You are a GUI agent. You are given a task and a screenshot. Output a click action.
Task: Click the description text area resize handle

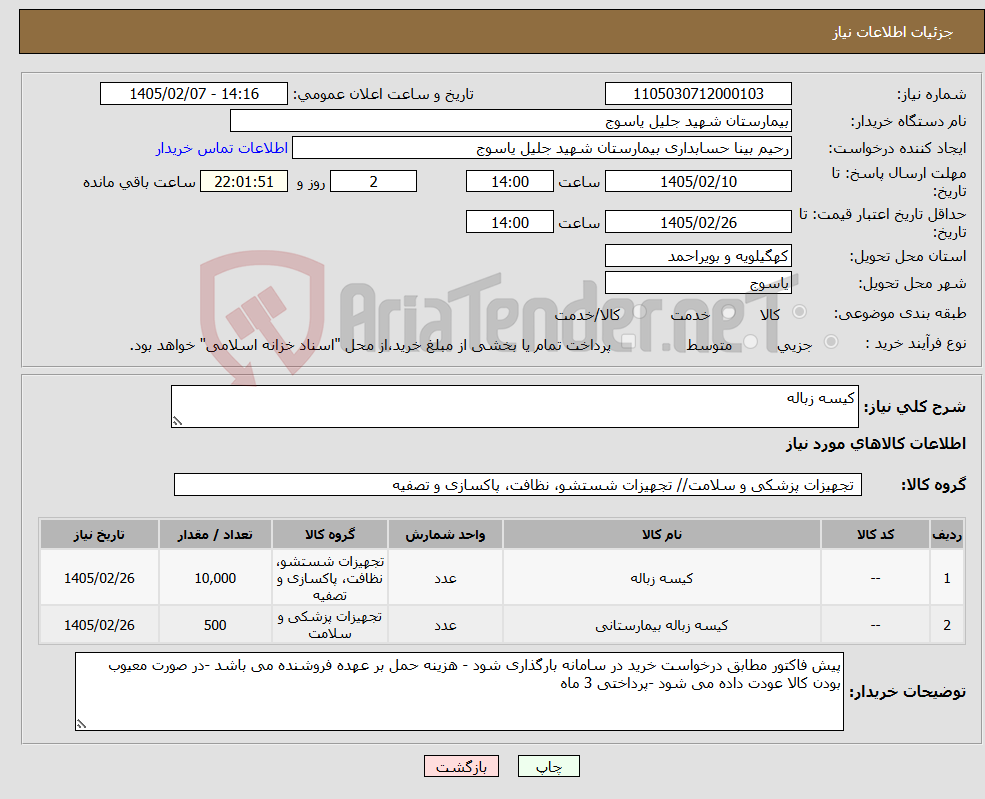(x=177, y=421)
